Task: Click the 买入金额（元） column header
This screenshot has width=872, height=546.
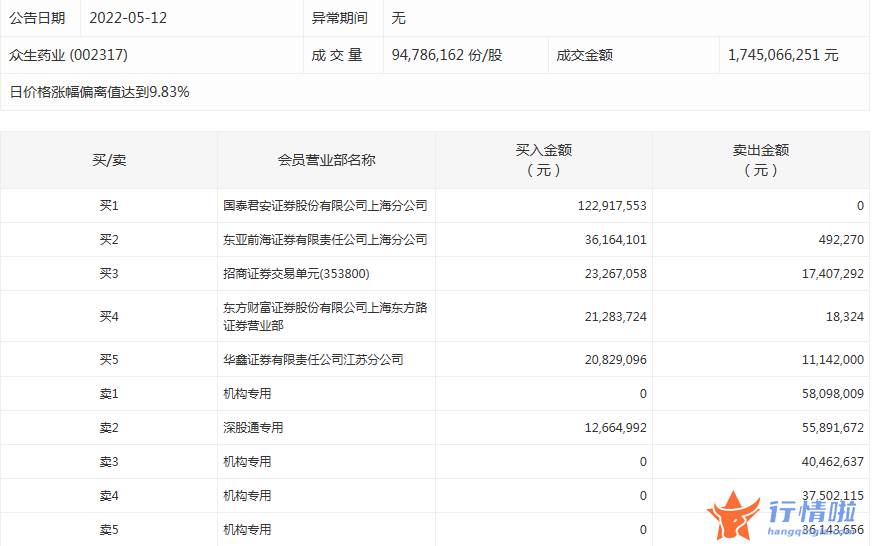Action: pos(544,160)
